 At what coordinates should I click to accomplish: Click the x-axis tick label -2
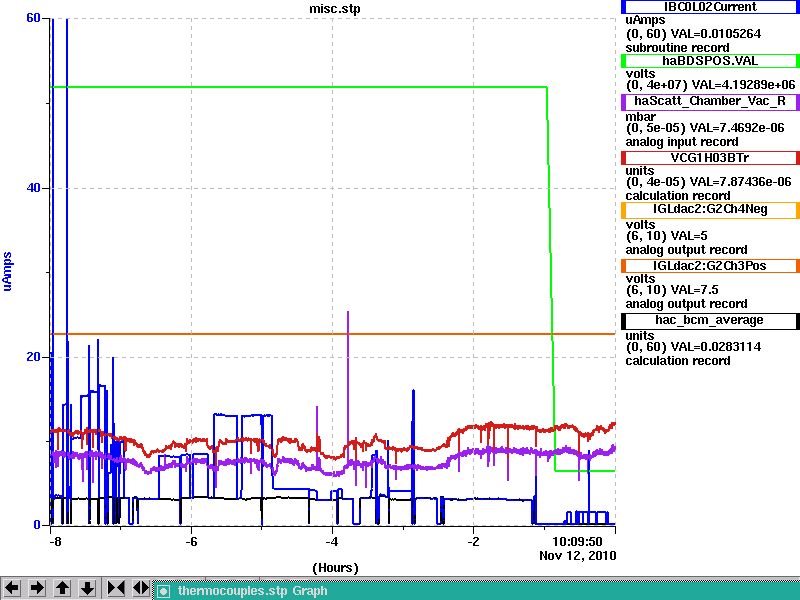point(473,542)
